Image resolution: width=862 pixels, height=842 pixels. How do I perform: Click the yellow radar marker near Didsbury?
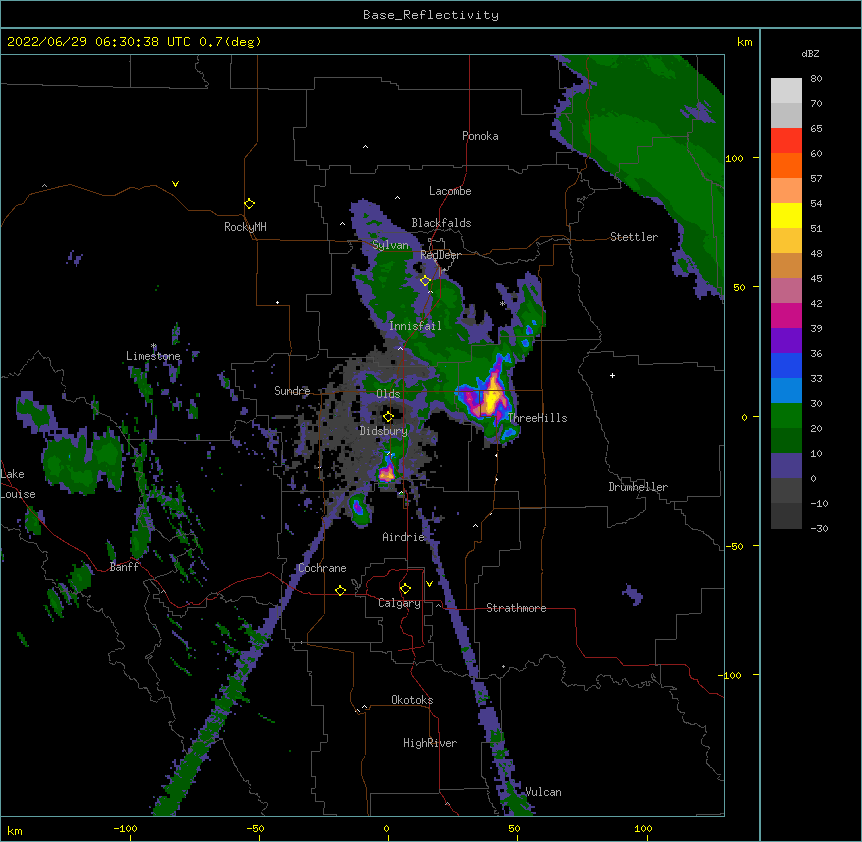[x=388, y=416]
